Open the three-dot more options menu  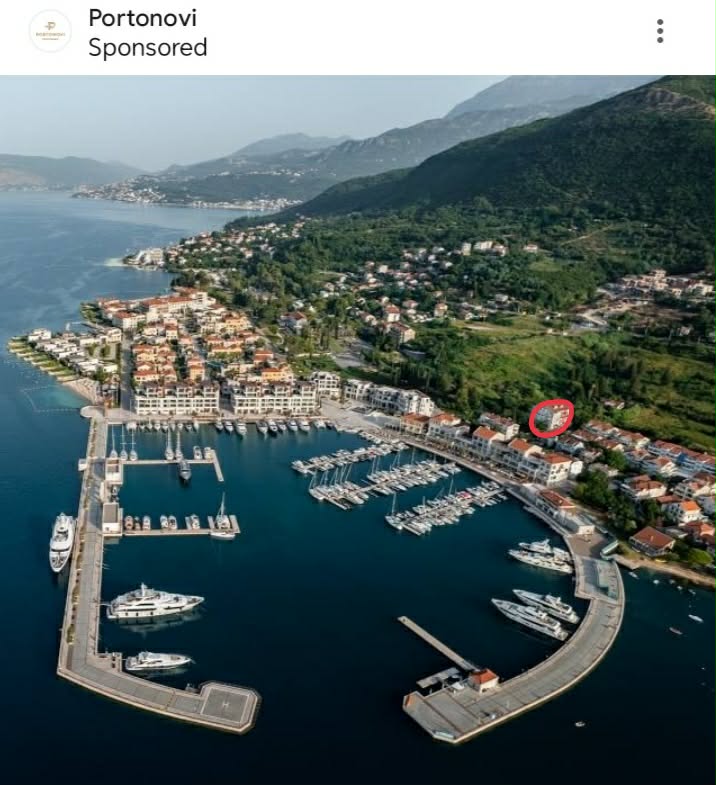pyautogui.click(x=660, y=31)
